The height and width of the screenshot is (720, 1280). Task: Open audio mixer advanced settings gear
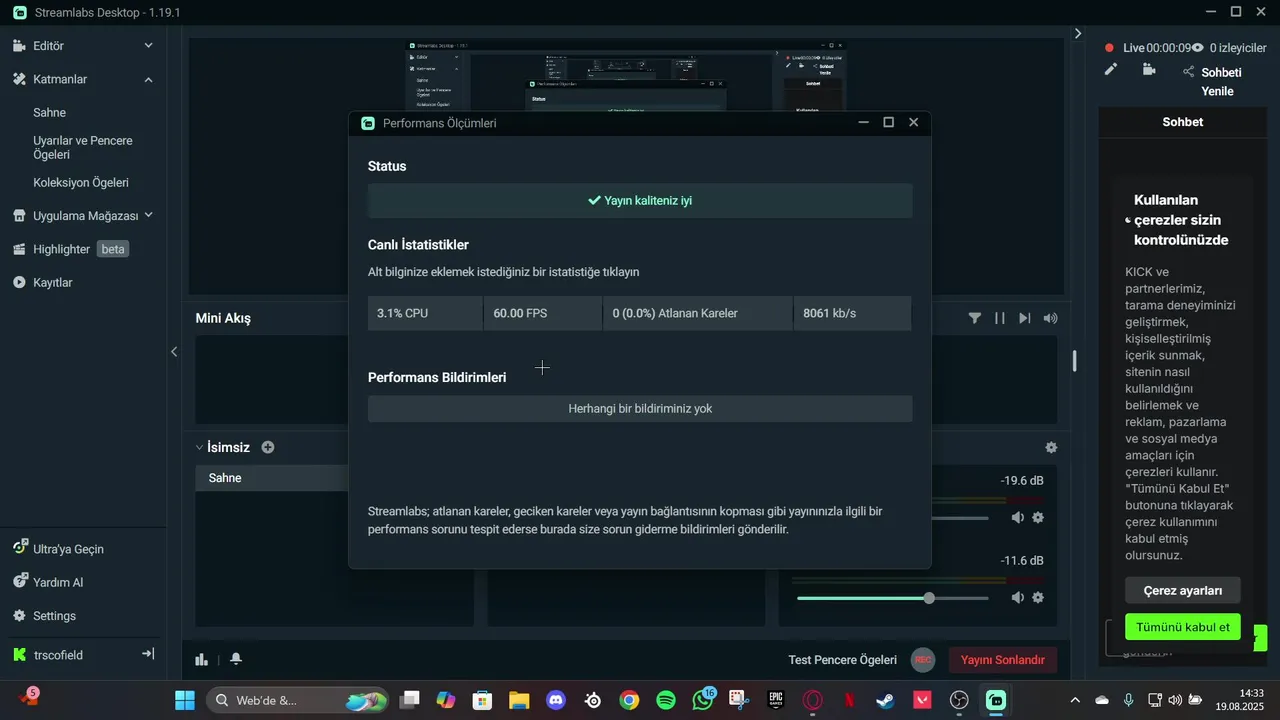click(1051, 448)
